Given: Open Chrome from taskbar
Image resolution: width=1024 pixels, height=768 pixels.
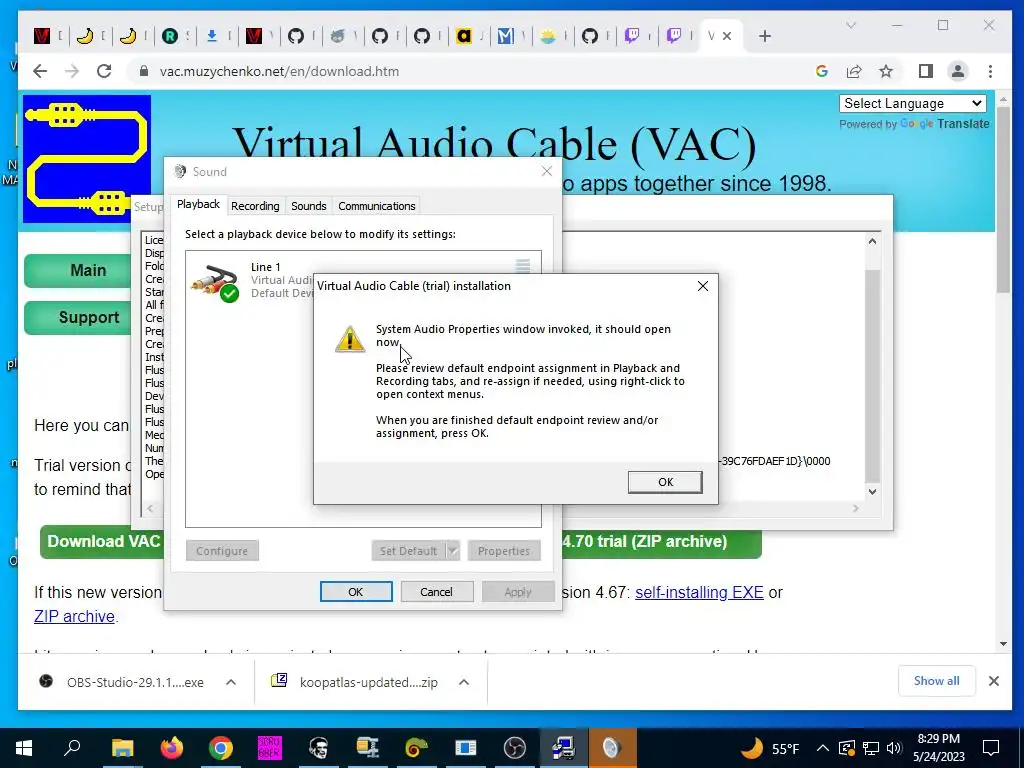Looking at the screenshot, I should (x=221, y=748).
